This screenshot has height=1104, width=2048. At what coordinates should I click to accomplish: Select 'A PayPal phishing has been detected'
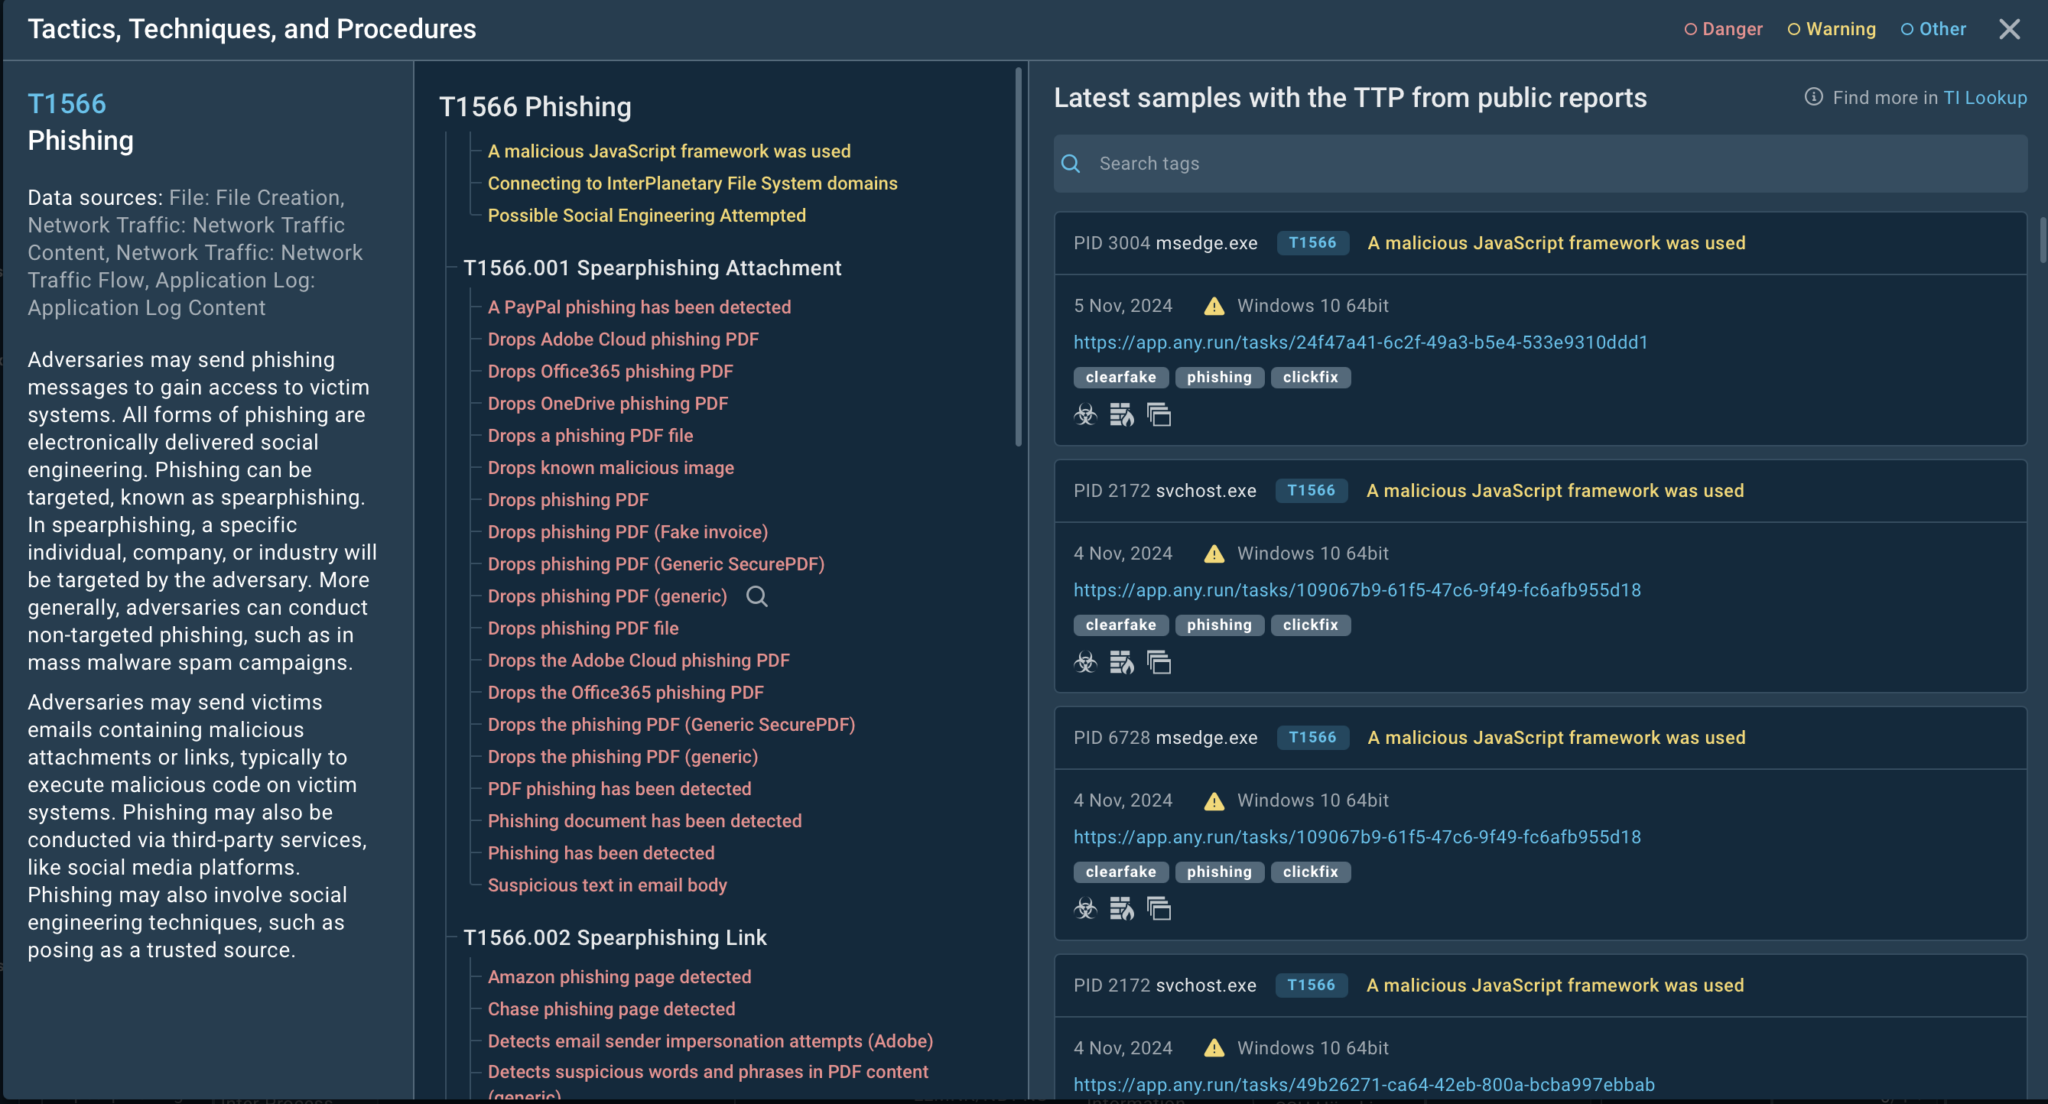tap(639, 307)
